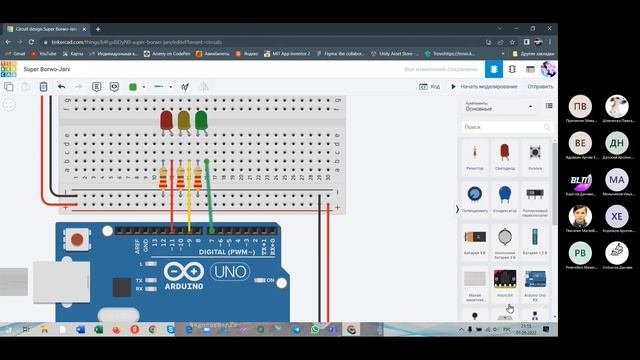Viewport: 640px width, 360px height.
Task: Open Word from the taskbar
Action: coord(80,329)
